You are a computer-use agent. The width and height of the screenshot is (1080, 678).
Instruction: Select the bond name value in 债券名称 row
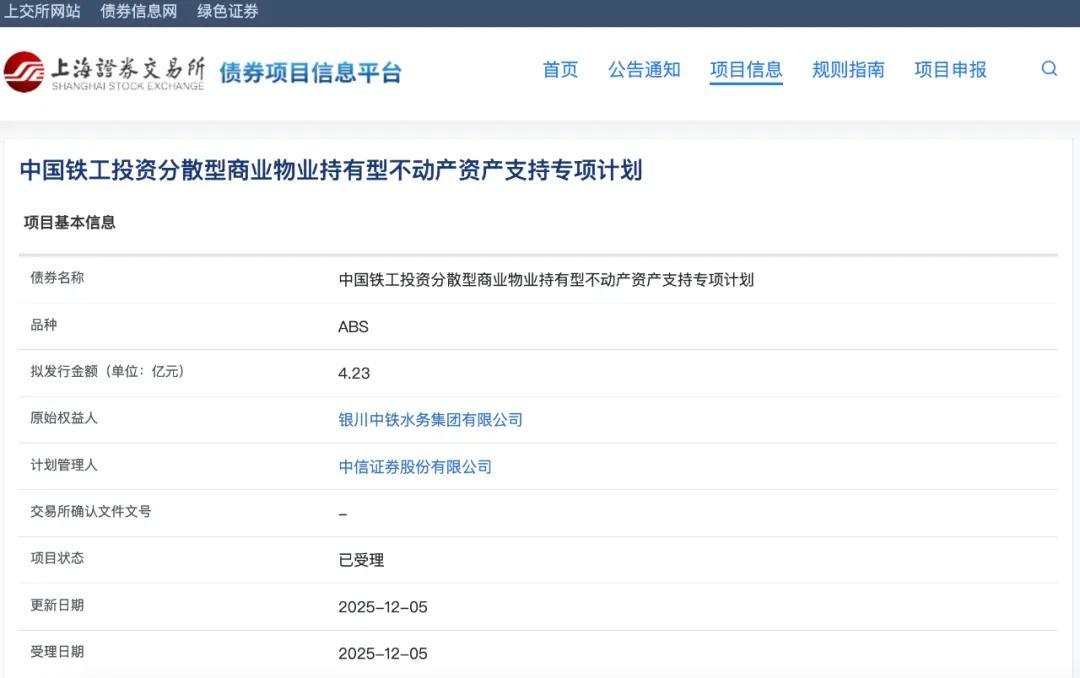[x=546, y=280]
